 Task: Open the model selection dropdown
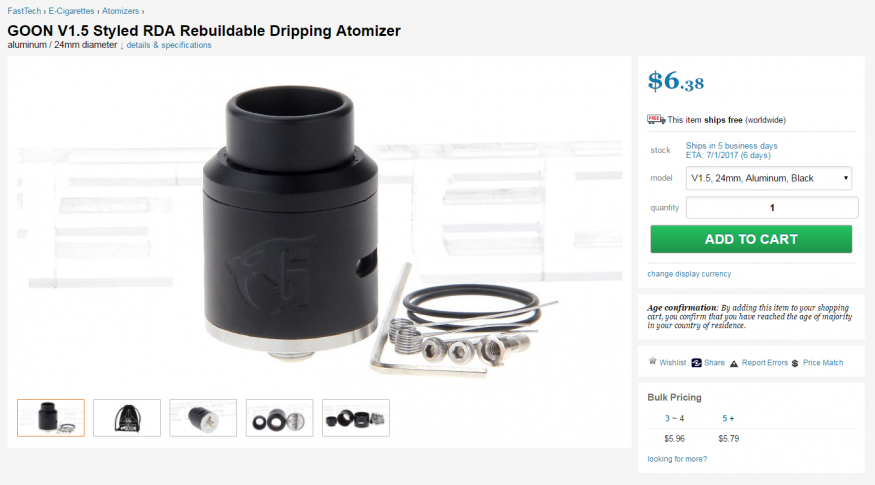point(769,178)
